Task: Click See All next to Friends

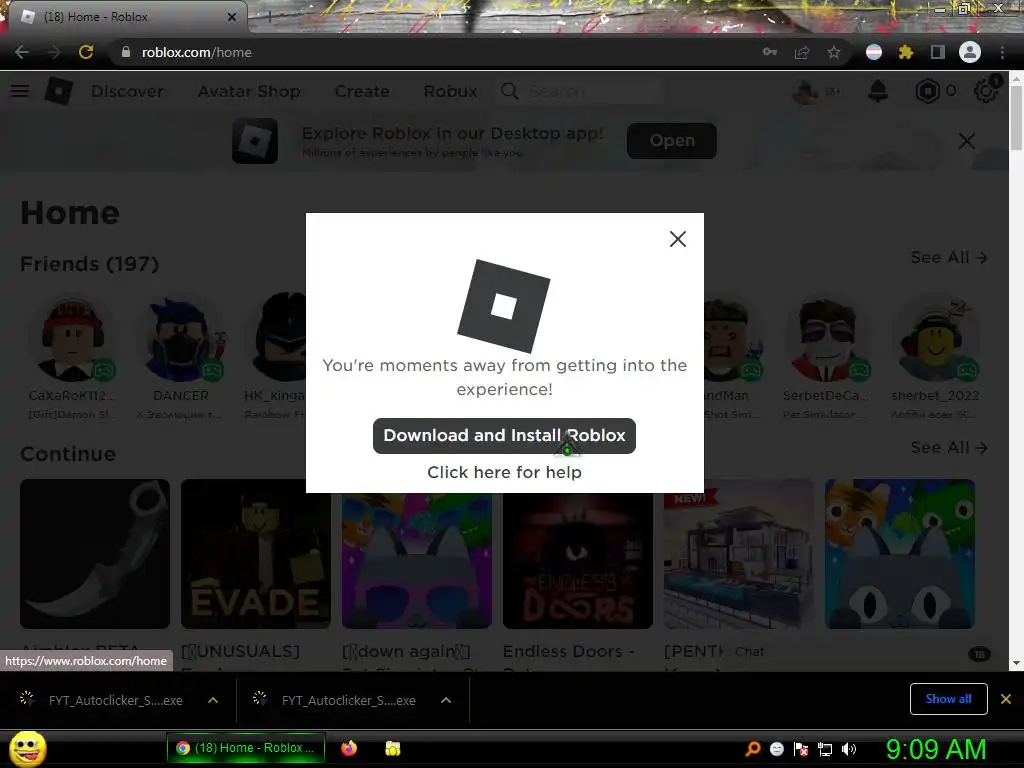Action: pos(949,257)
